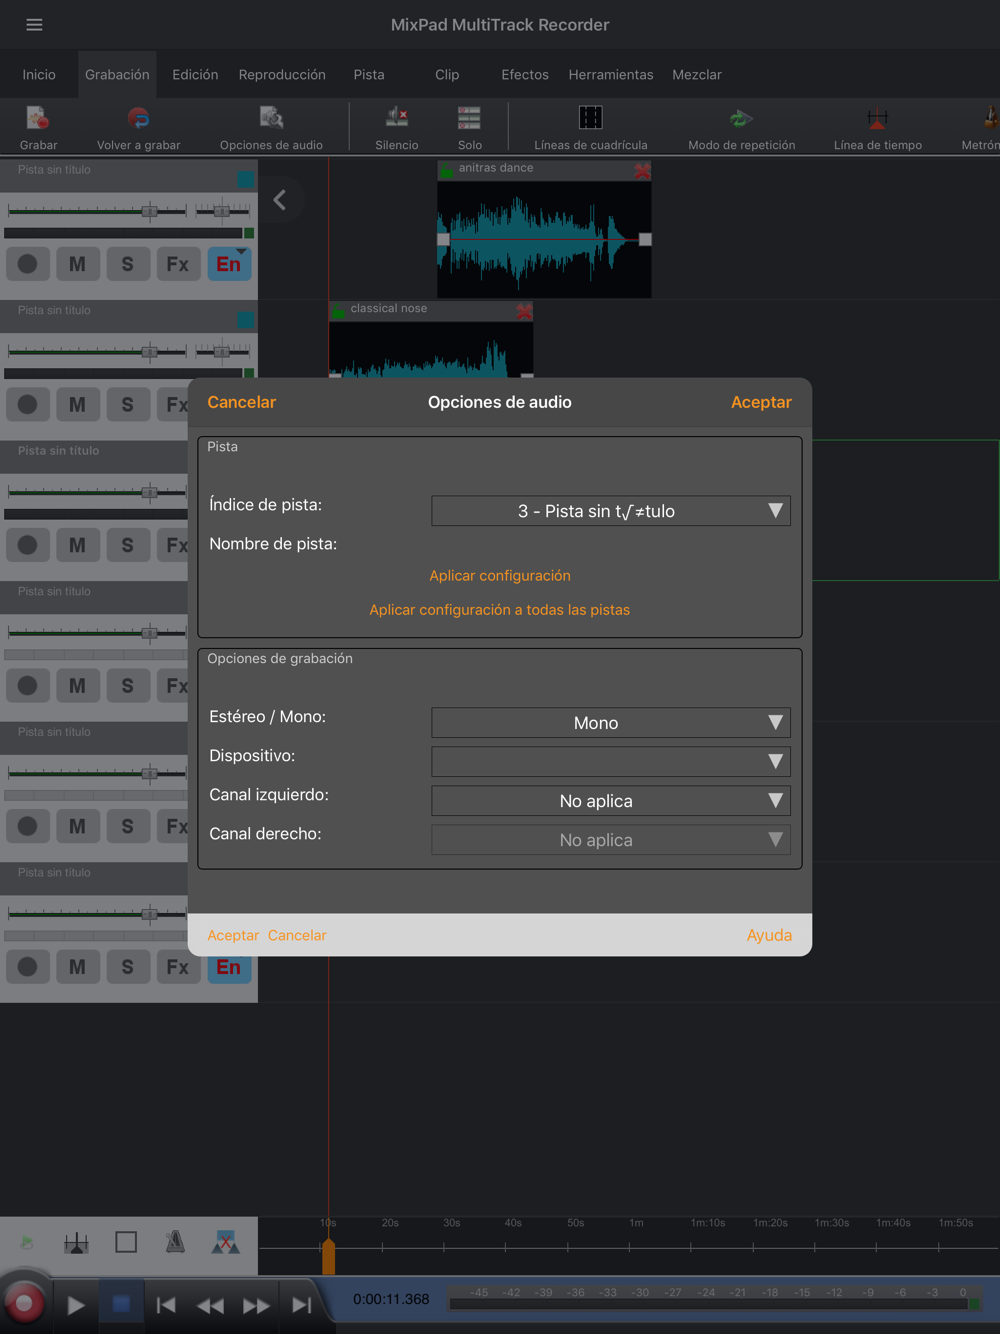Mute the first track with M button

(x=77, y=264)
